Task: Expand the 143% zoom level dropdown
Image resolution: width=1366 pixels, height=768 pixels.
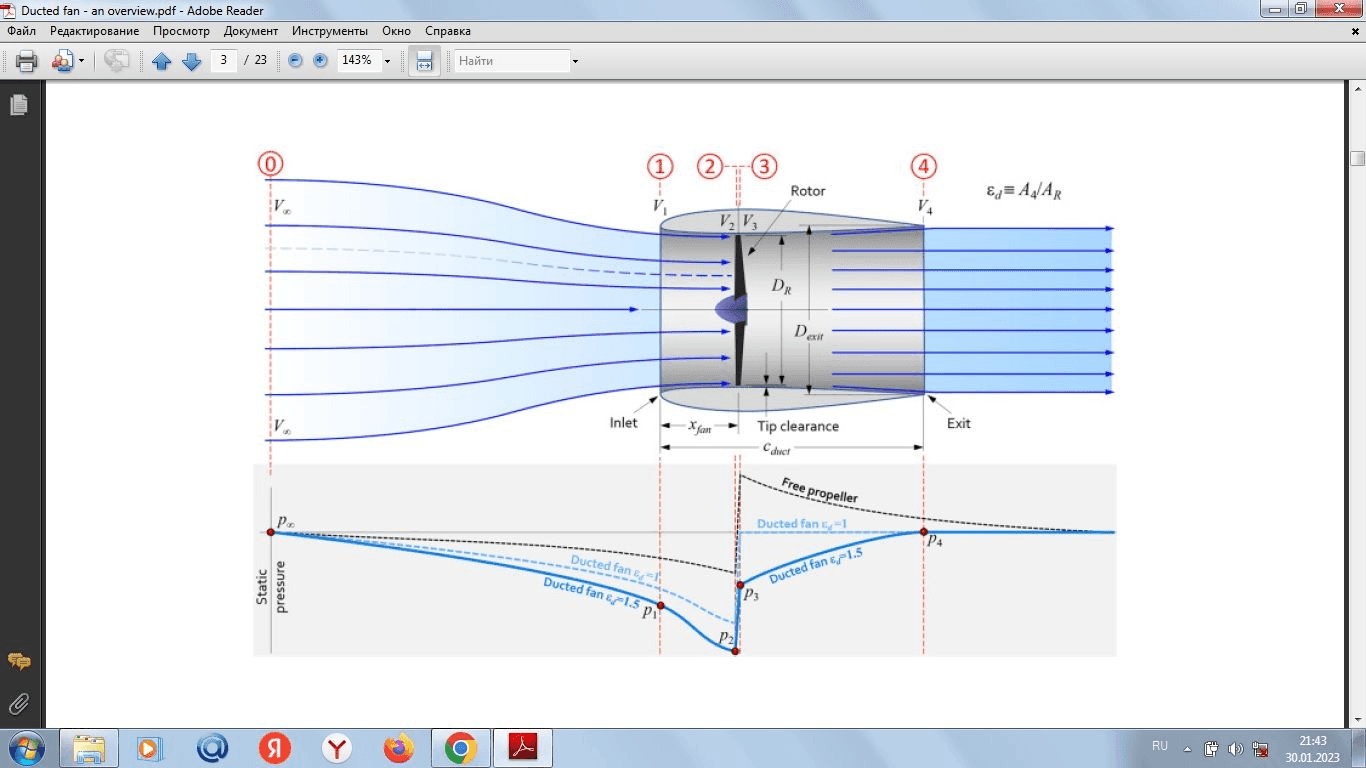Action: pyautogui.click(x=387, y=61)
